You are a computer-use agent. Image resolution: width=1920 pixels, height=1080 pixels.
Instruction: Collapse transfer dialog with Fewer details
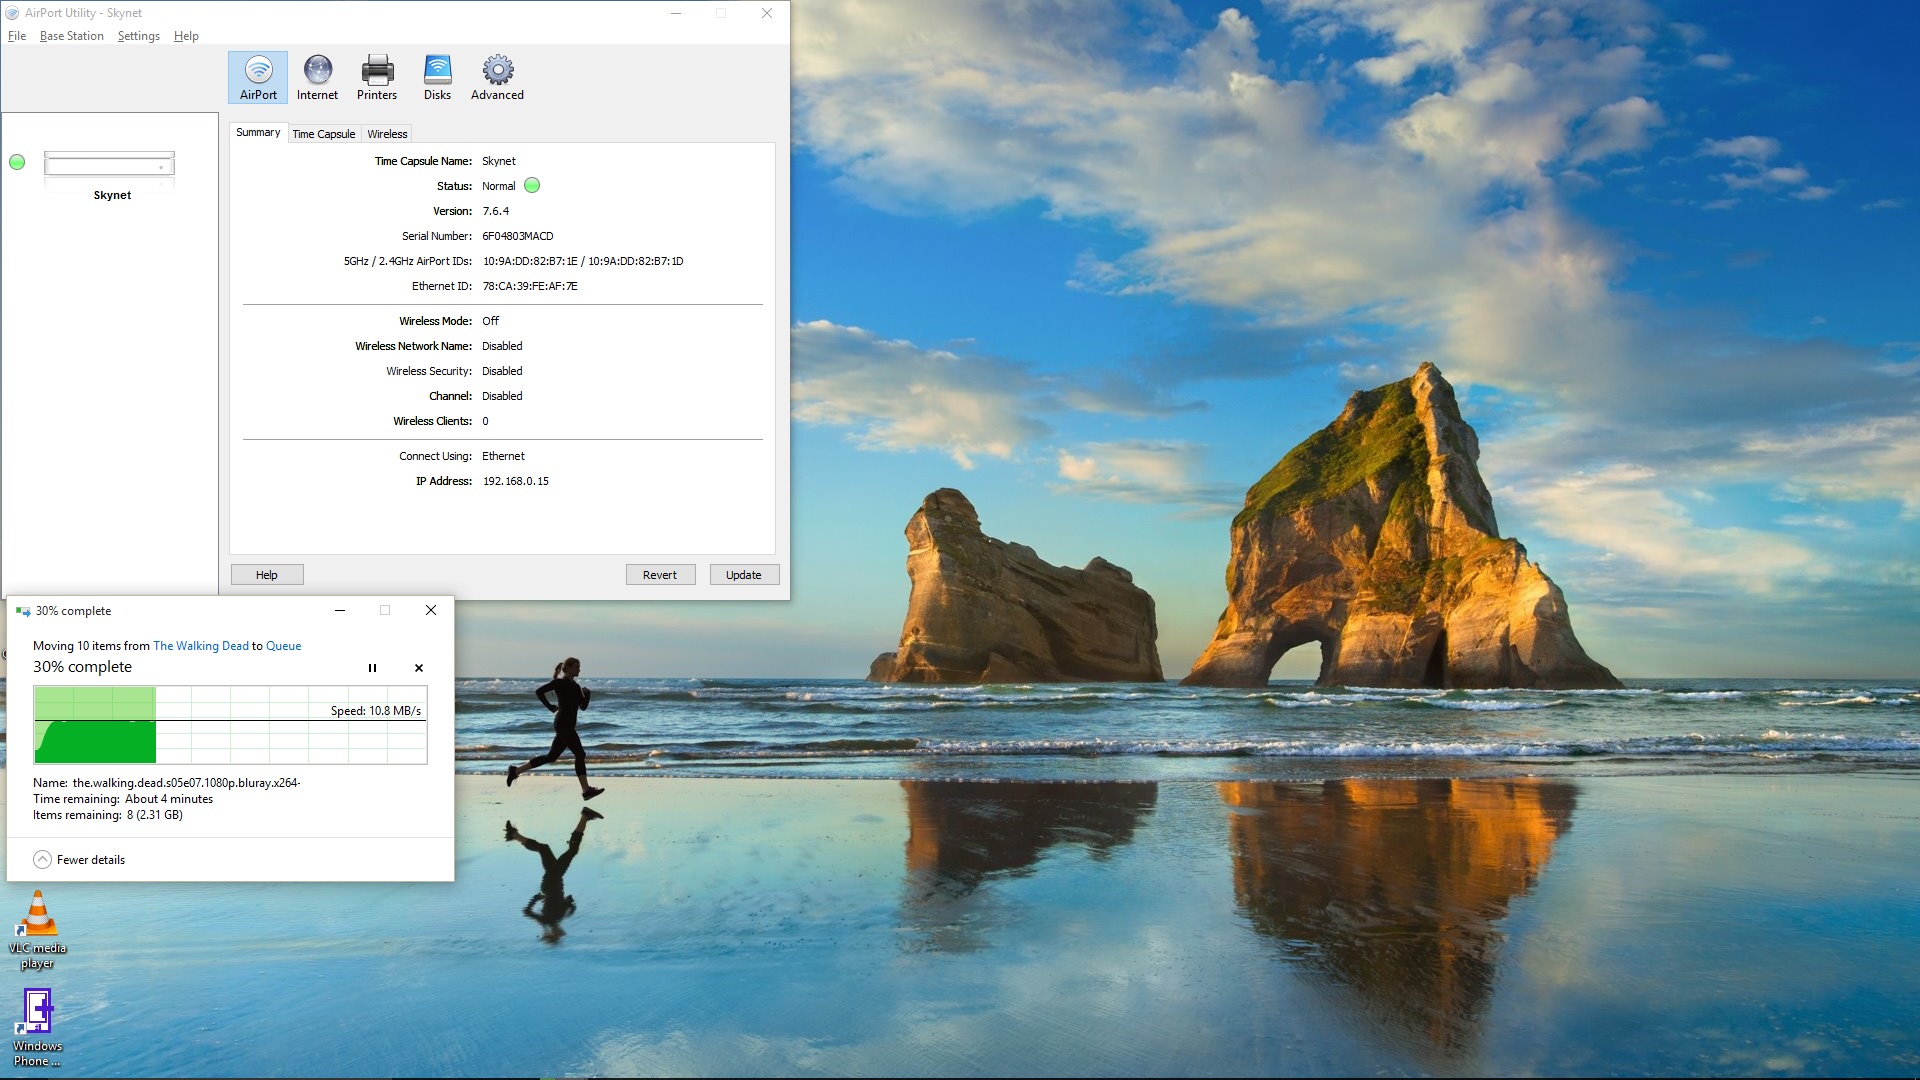point(79,860)
